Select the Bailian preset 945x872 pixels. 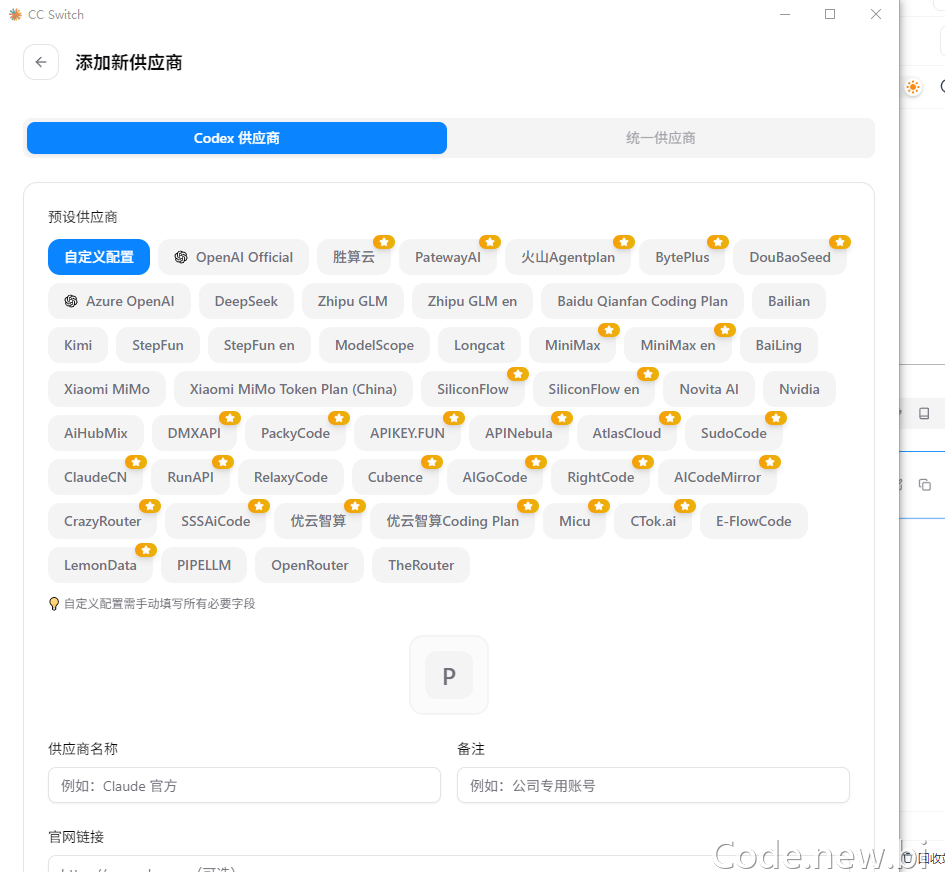click(789, 301)
